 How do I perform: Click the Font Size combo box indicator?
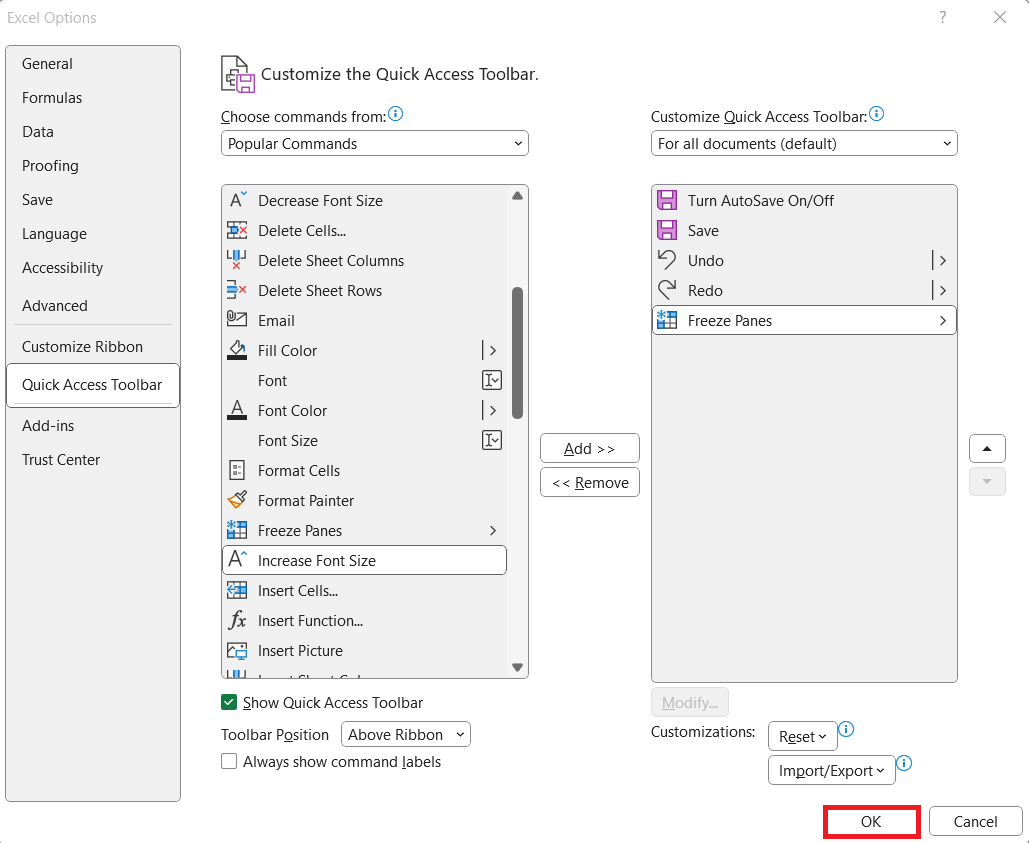coord(492,440)
